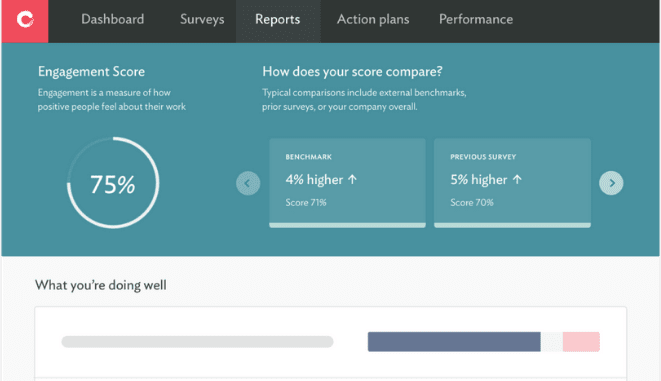Click the upward arrow beside 4% higher
Screen dimensions: 661x381
[352, 180]
